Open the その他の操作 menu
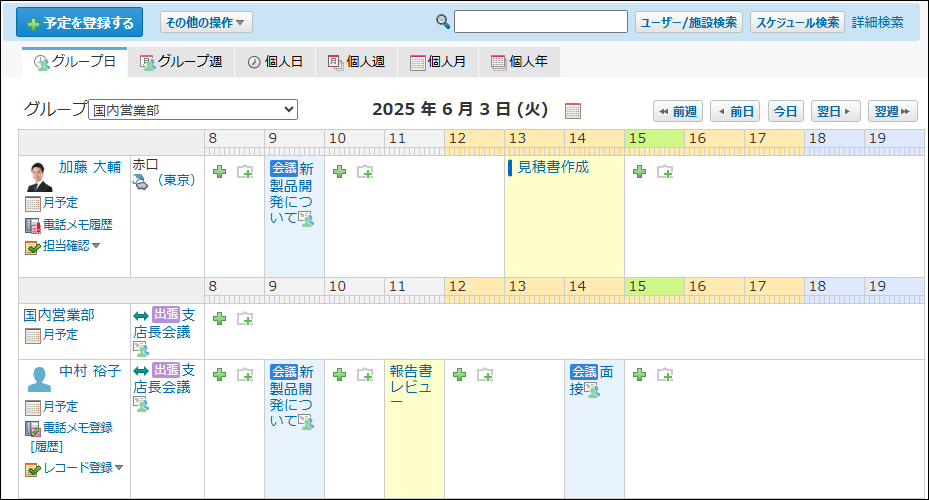Viewport: 929px width, 500px height. pyautogui.click(x=206, y=22)
